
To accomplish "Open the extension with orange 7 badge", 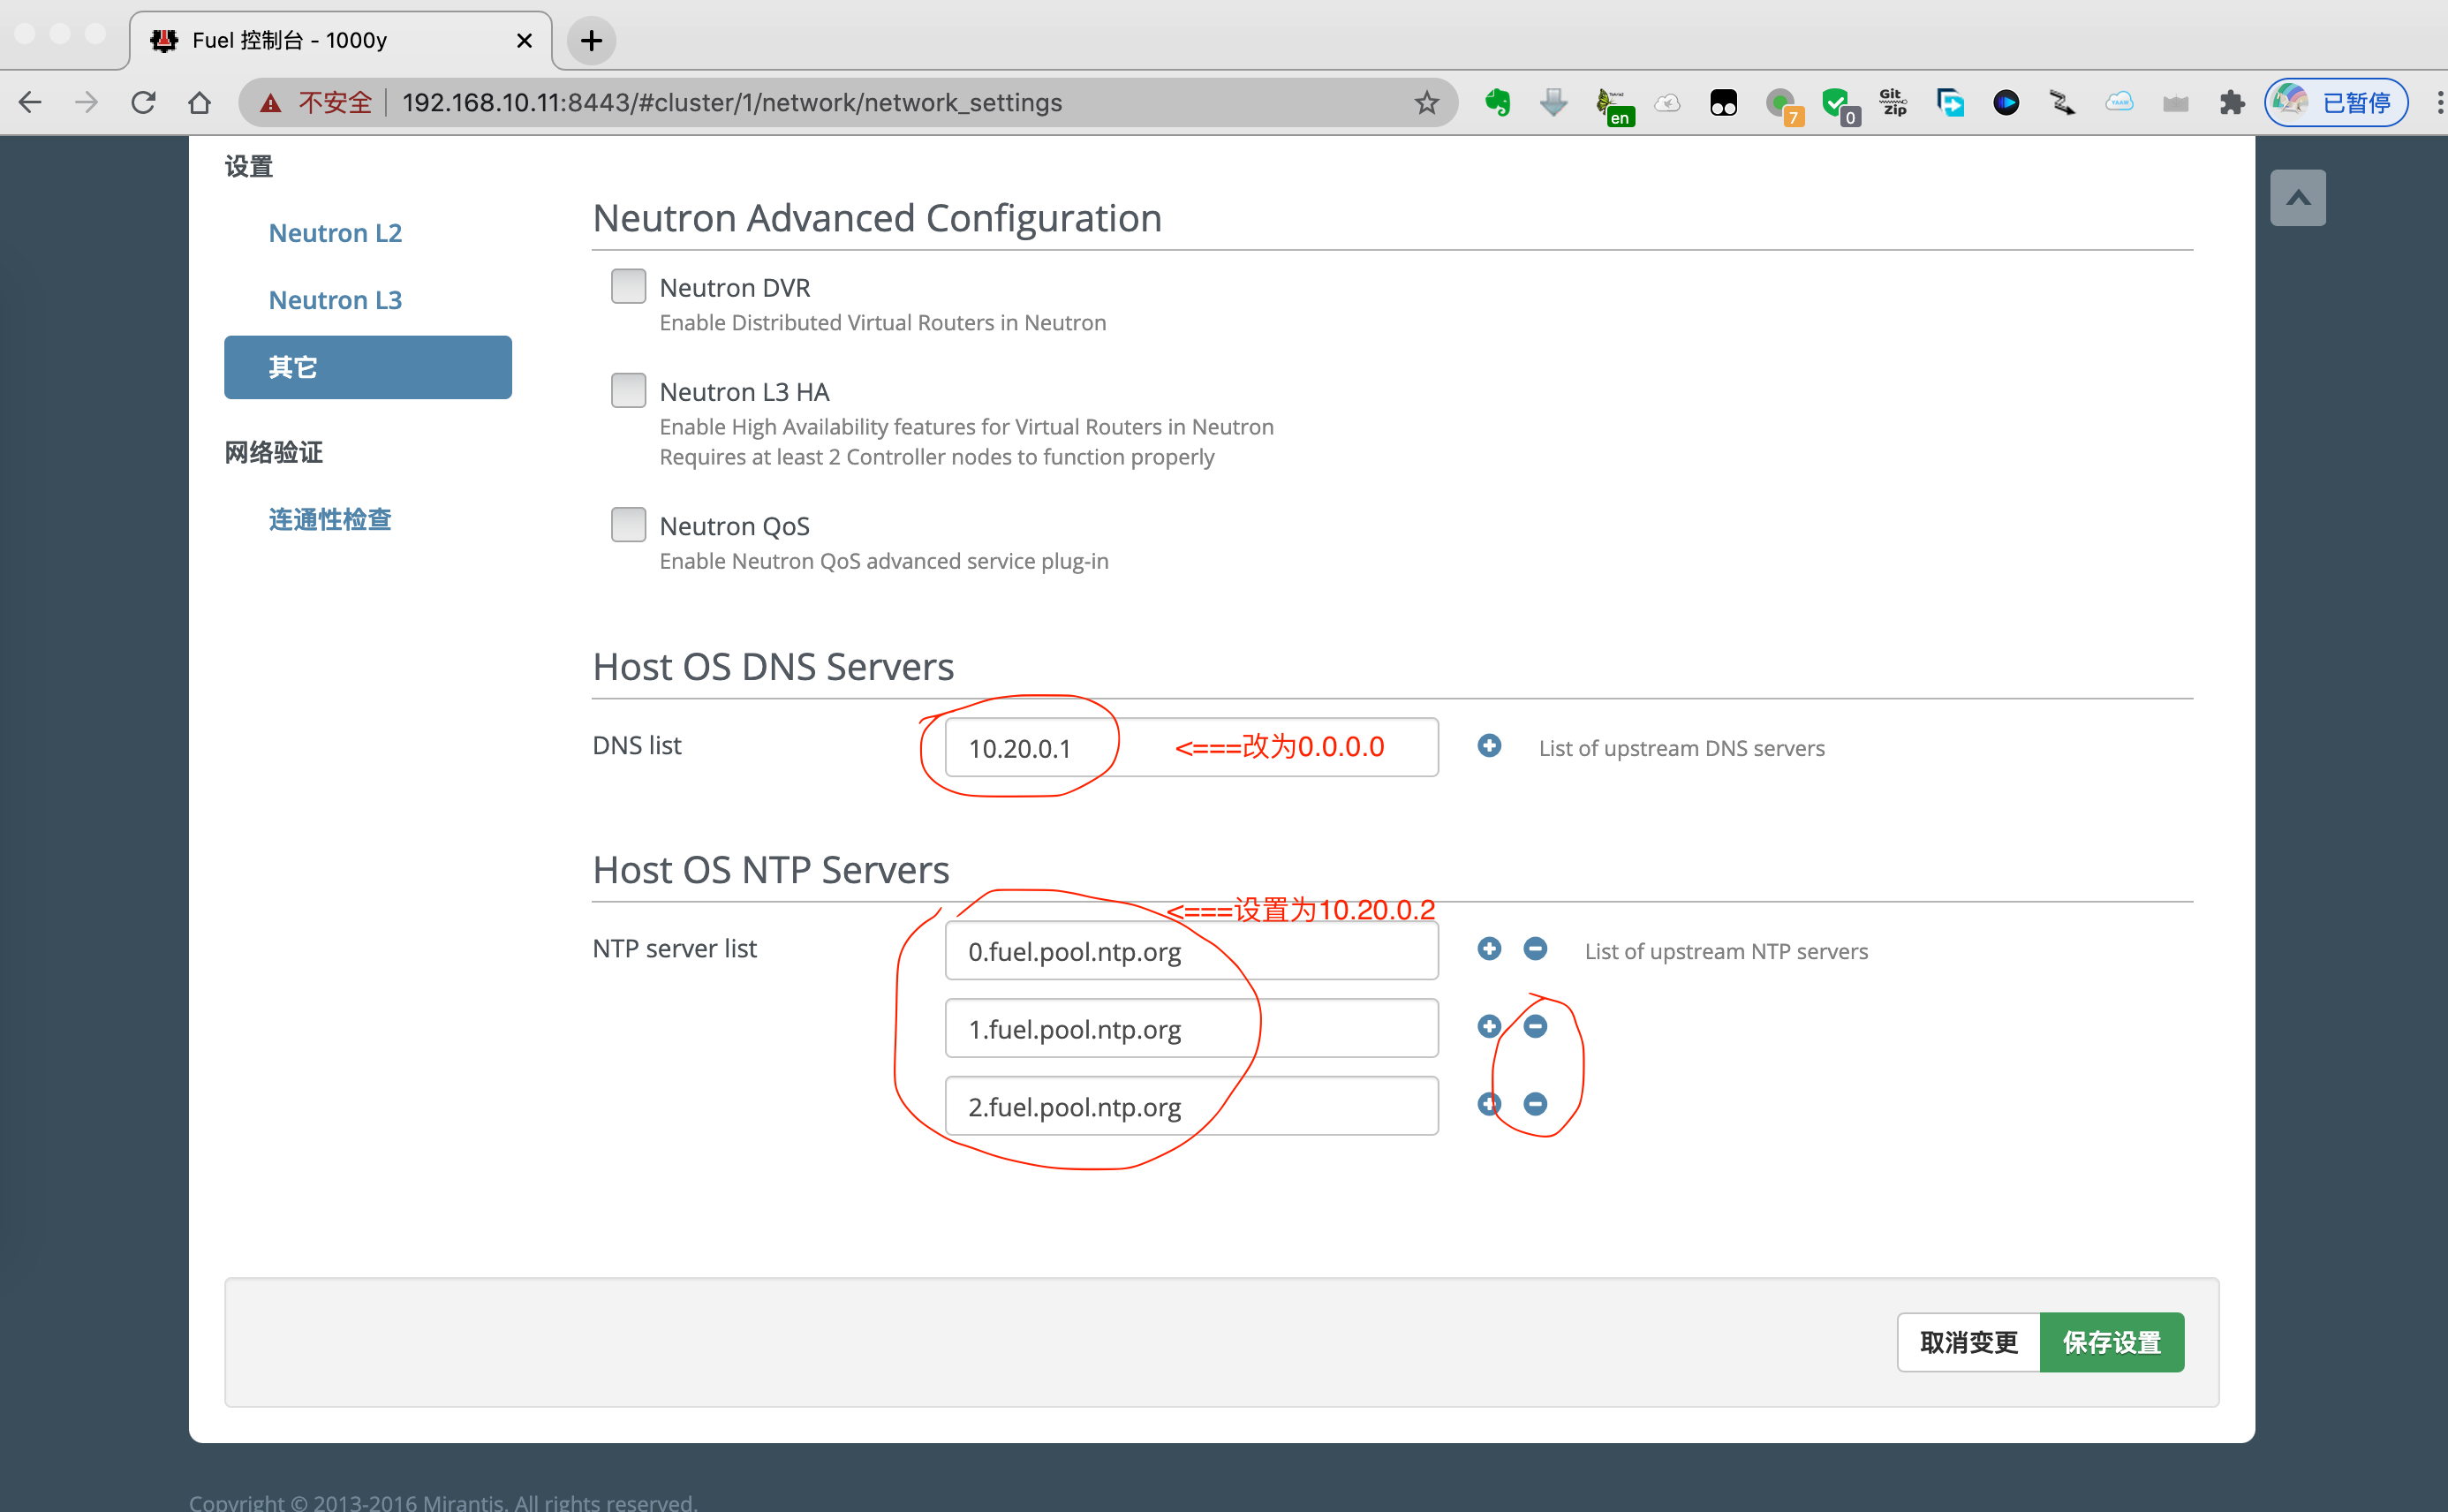I will click(x=1782, y=106).
